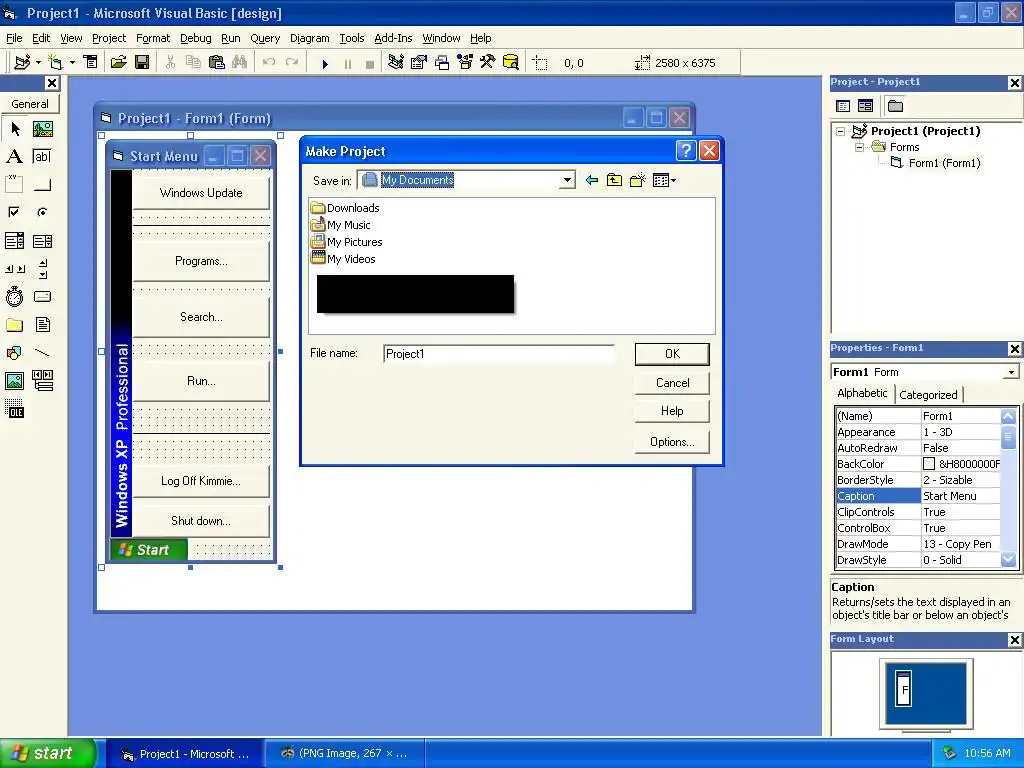Screen dimensions: 1024x768
Task: Click the Help button in Make Project dialog
Action: point(672,411)
